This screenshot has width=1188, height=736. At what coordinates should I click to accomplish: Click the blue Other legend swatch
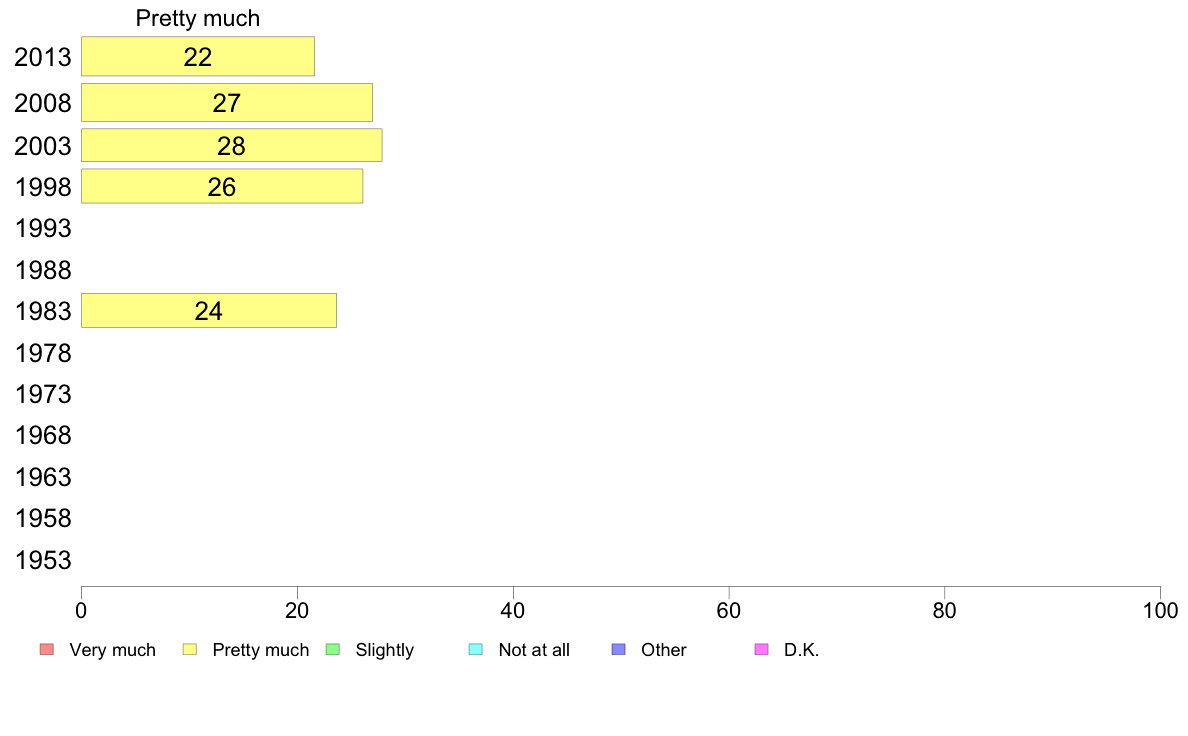coord(618,650)
